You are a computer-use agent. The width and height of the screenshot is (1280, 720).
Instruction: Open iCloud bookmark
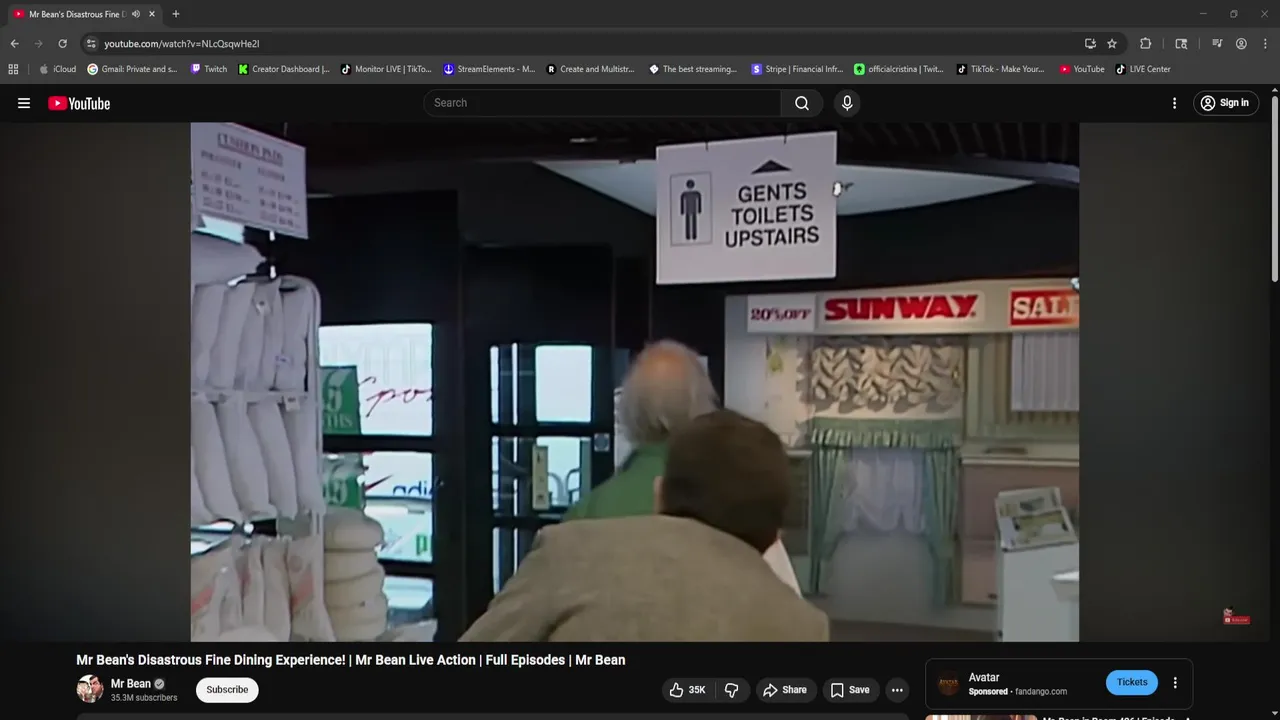point(57,69)
